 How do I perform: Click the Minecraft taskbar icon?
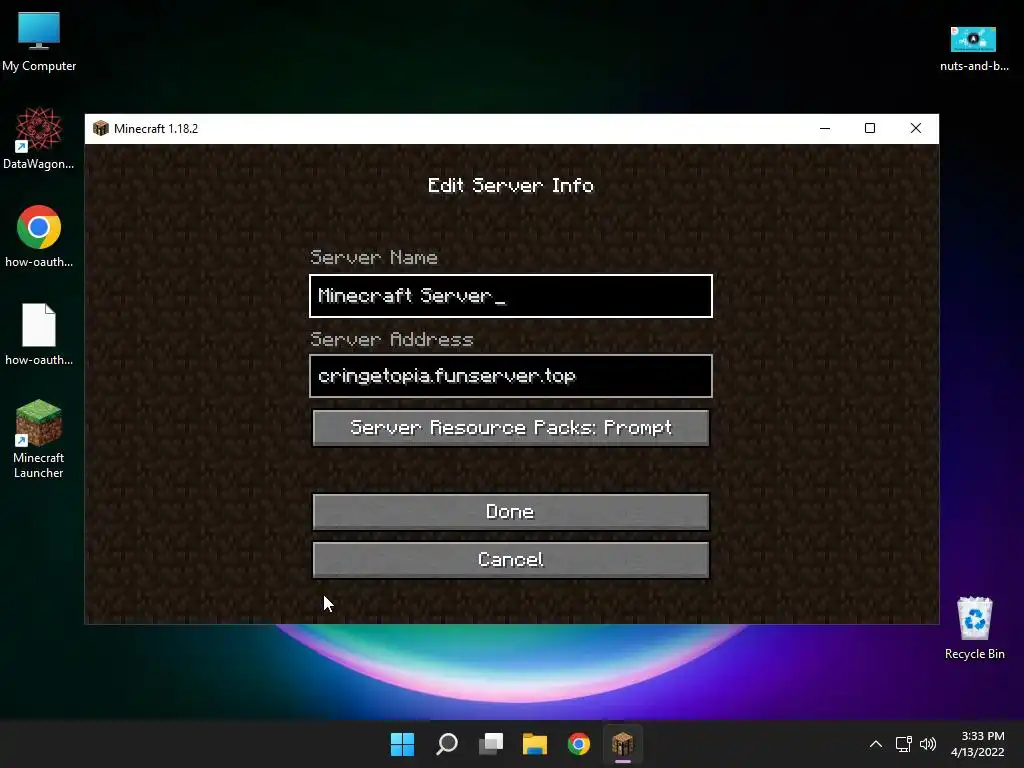pyautogui.click(x=622, y=744)
